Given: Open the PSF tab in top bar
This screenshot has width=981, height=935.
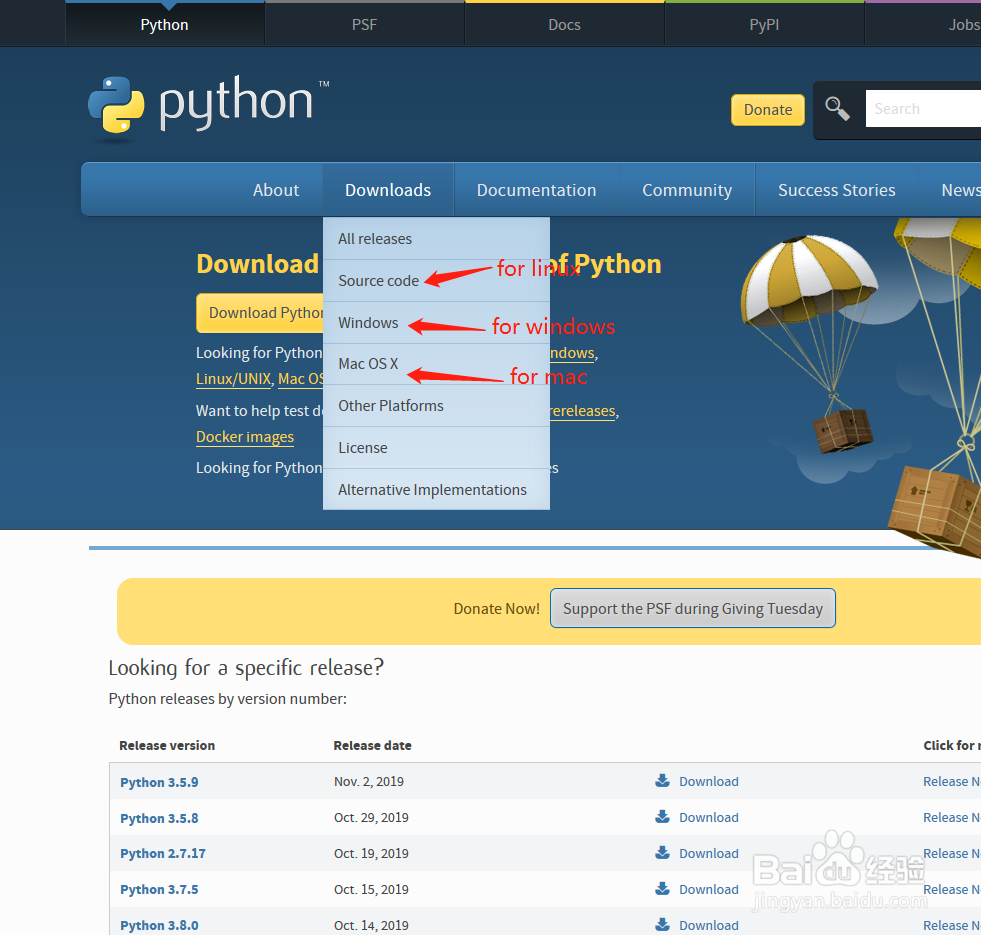Looking at the screenshot, I should tap(364, 24).
